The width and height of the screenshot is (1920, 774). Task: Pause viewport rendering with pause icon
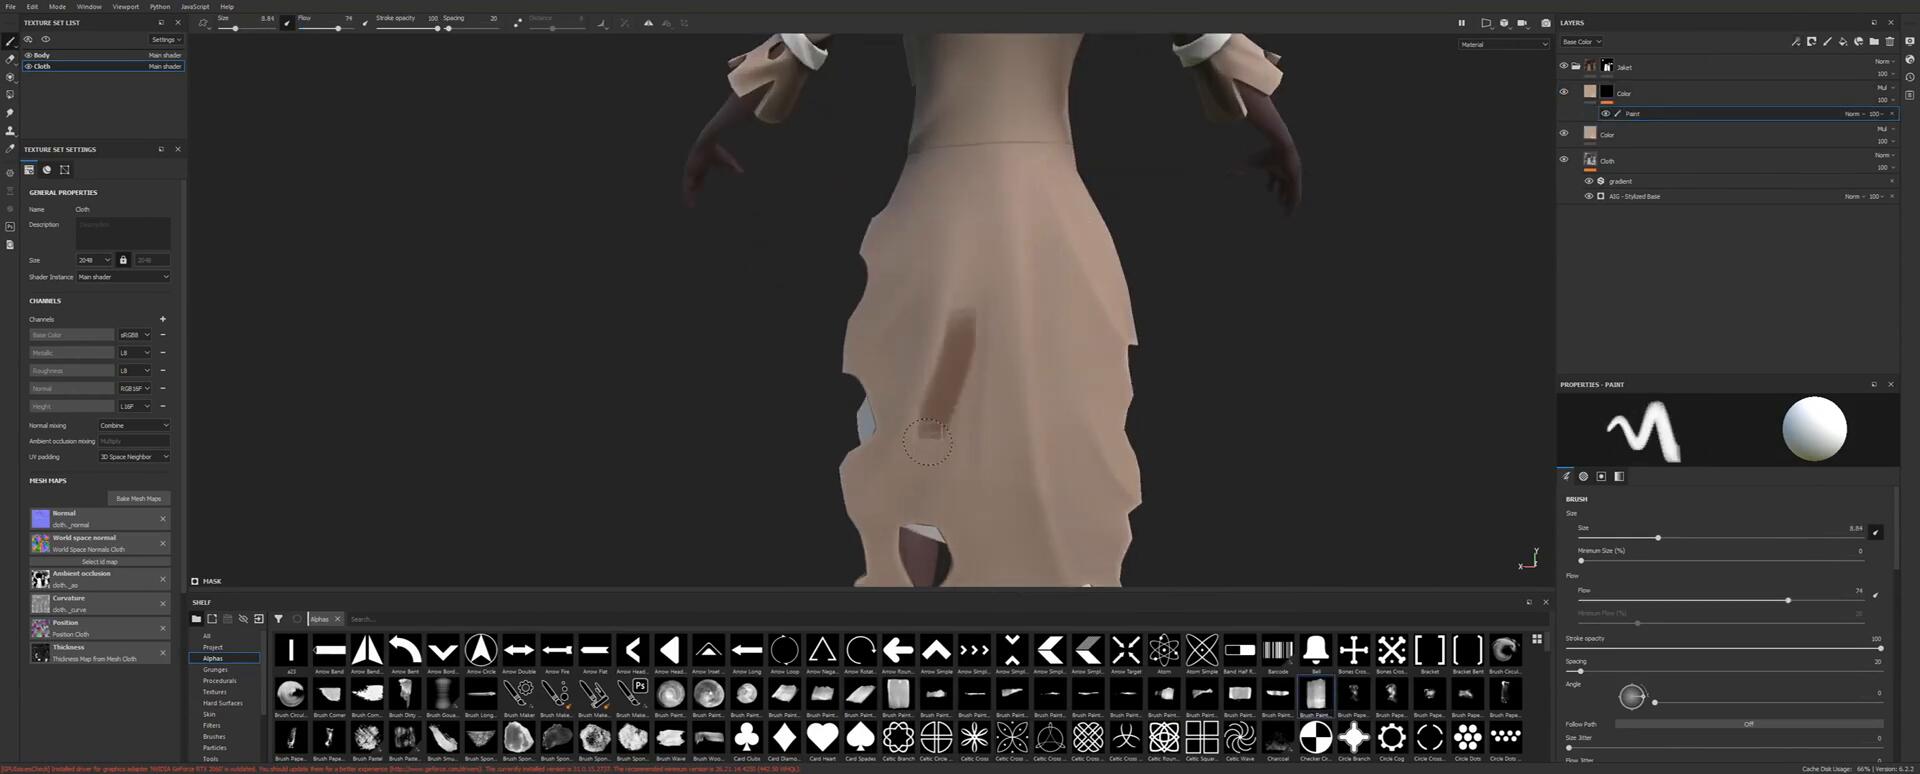pyautogui.click(x=1461, y=23)
